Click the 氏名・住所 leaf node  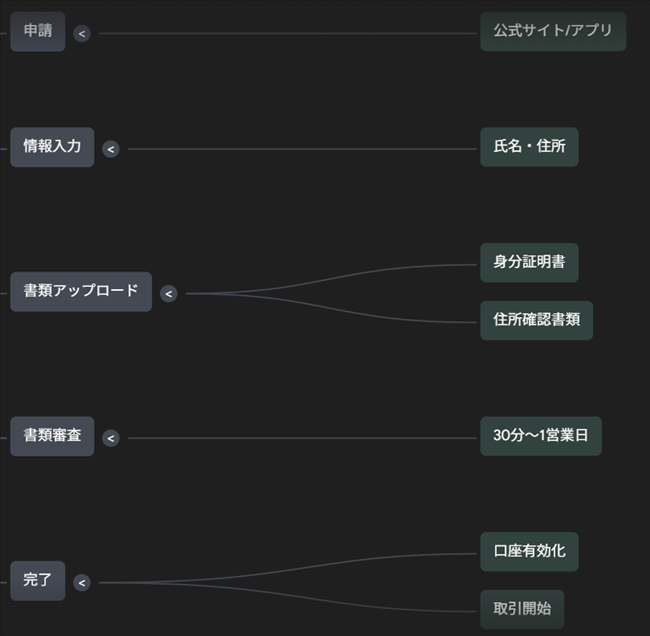coord(529,148)
